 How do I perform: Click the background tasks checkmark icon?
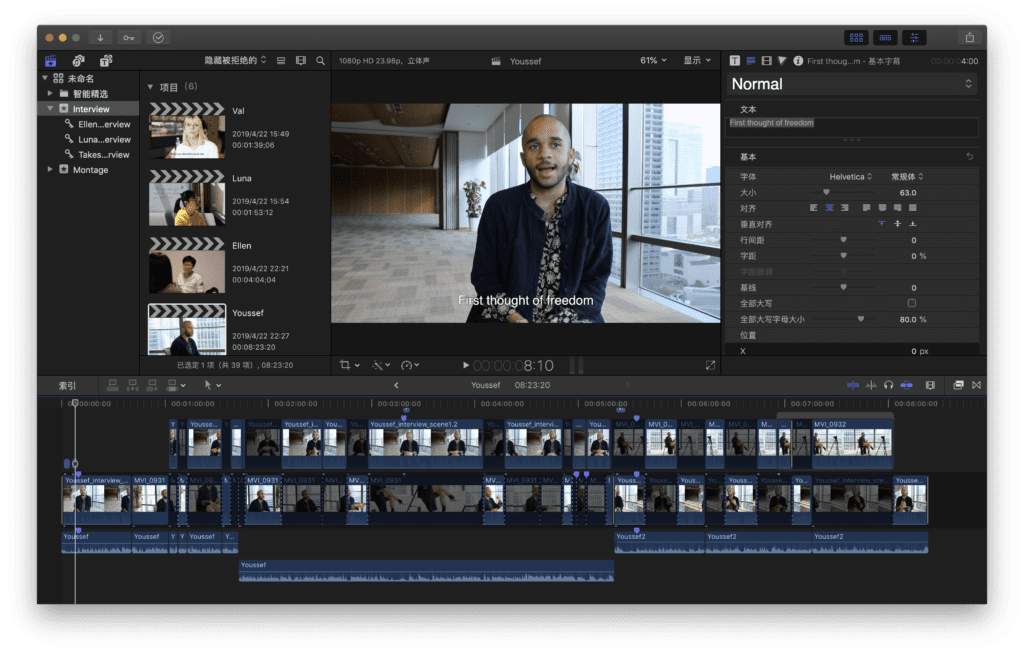(158, 38)
